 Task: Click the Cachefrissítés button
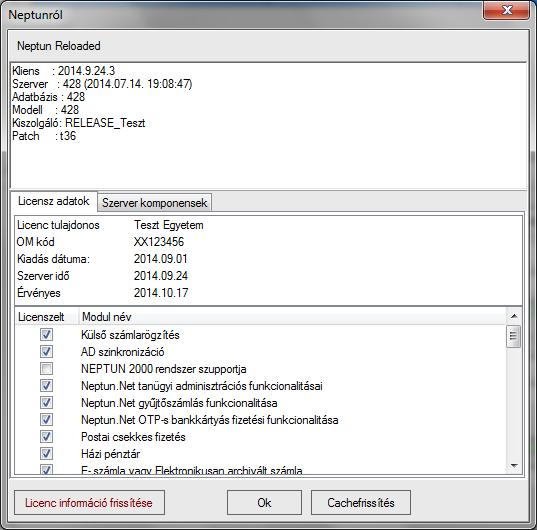(x=361, y=503)
